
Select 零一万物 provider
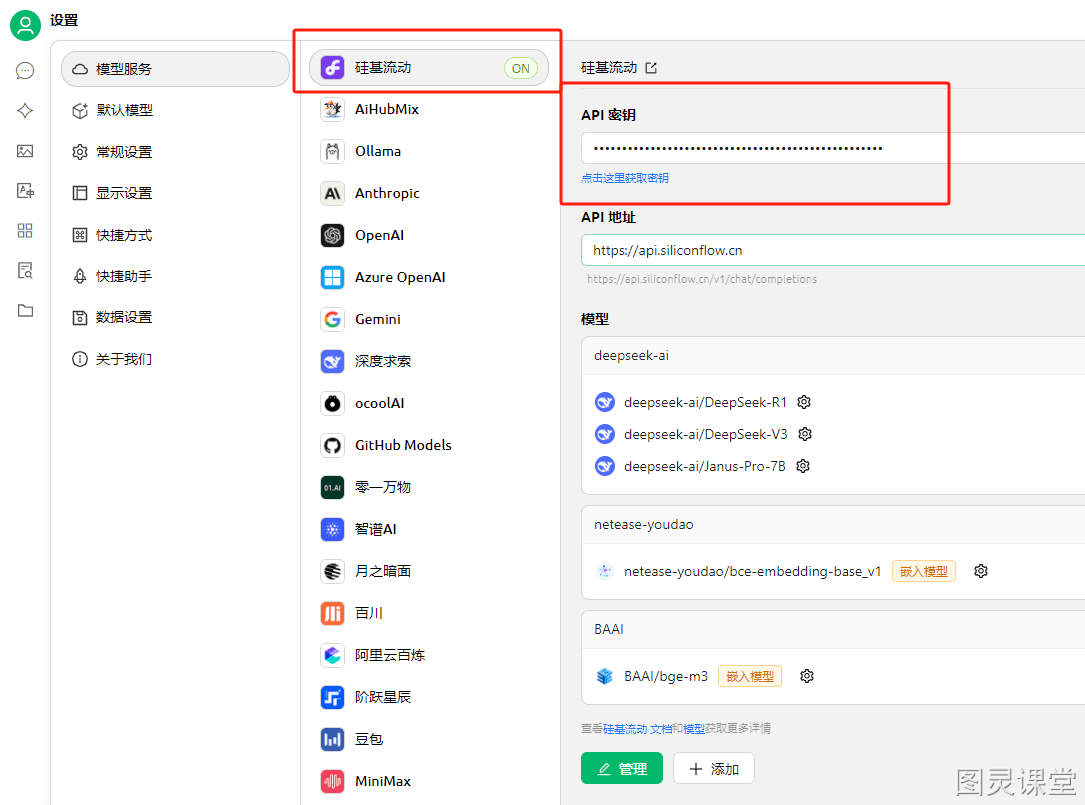point(429,487)
